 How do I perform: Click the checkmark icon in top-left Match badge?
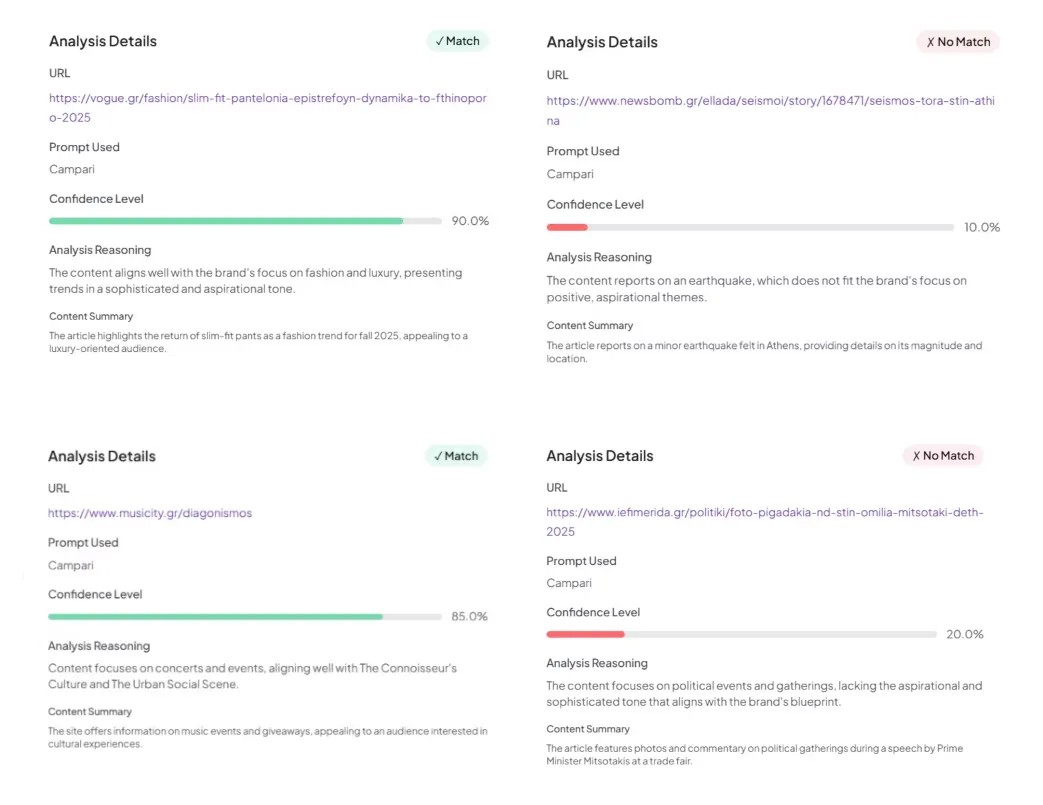click(439, 41)
